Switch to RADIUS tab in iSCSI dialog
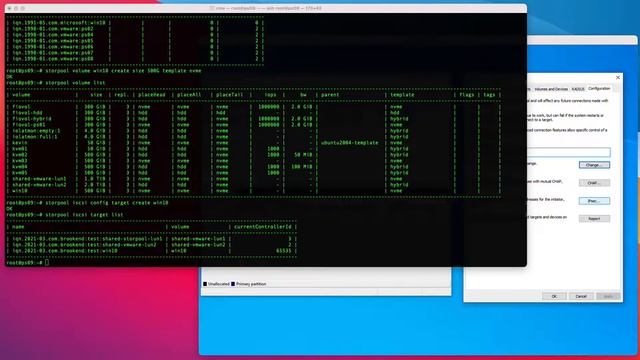 point(578,89)
